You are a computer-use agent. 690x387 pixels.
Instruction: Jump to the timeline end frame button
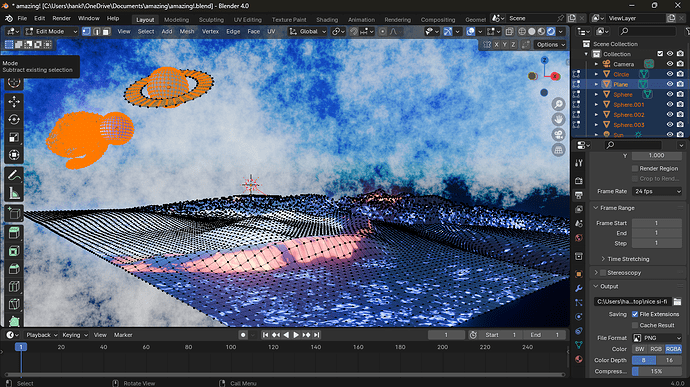tap(316, 335)
